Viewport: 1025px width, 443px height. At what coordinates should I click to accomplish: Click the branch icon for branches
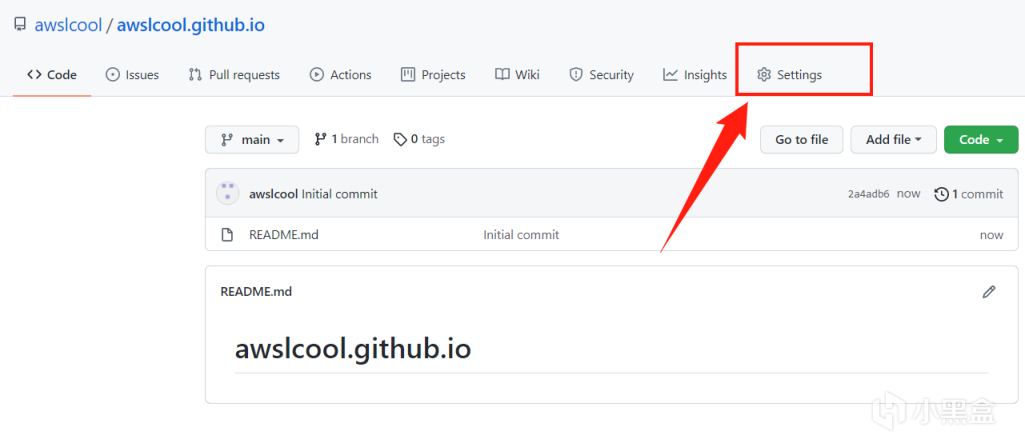point(320,139)
